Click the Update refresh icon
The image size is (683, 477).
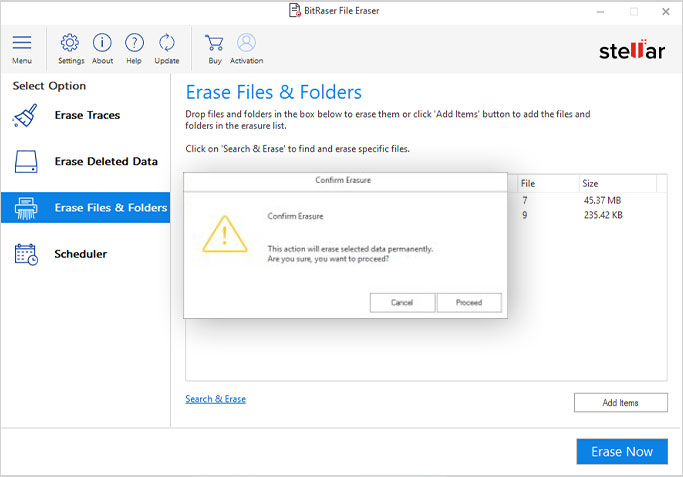(x=166, y=42)
